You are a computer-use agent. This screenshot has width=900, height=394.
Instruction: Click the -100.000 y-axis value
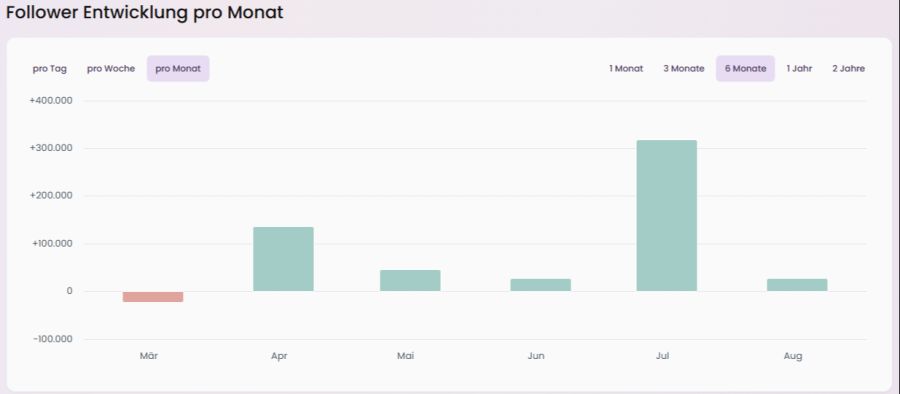tap(53, 339)
